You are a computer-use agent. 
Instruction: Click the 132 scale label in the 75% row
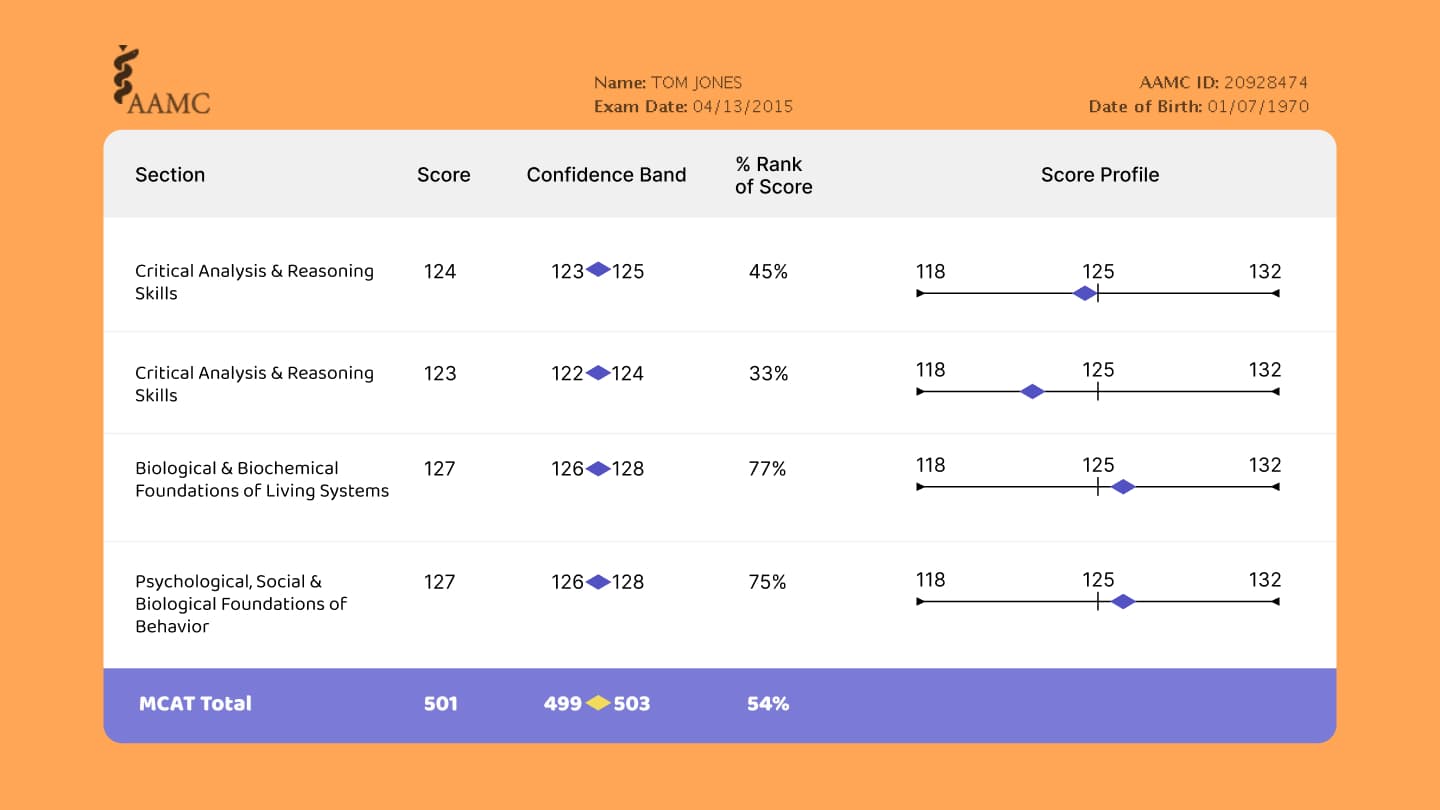1265,580
